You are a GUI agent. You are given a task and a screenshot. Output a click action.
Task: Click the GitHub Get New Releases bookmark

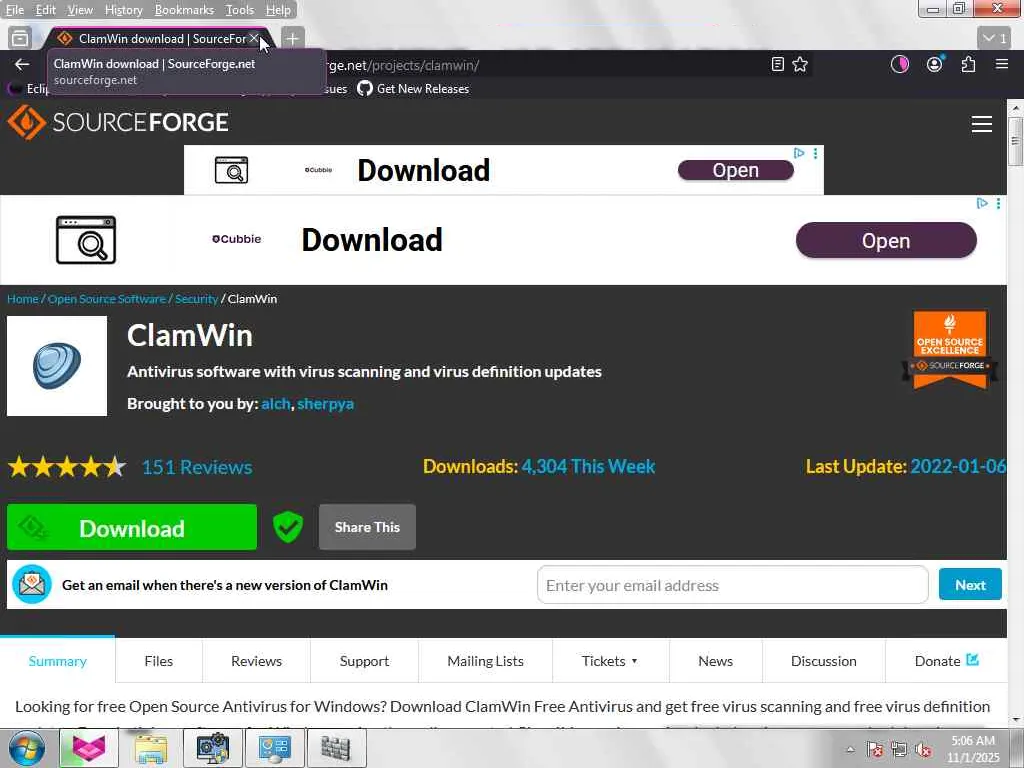(x=413, y=88)
